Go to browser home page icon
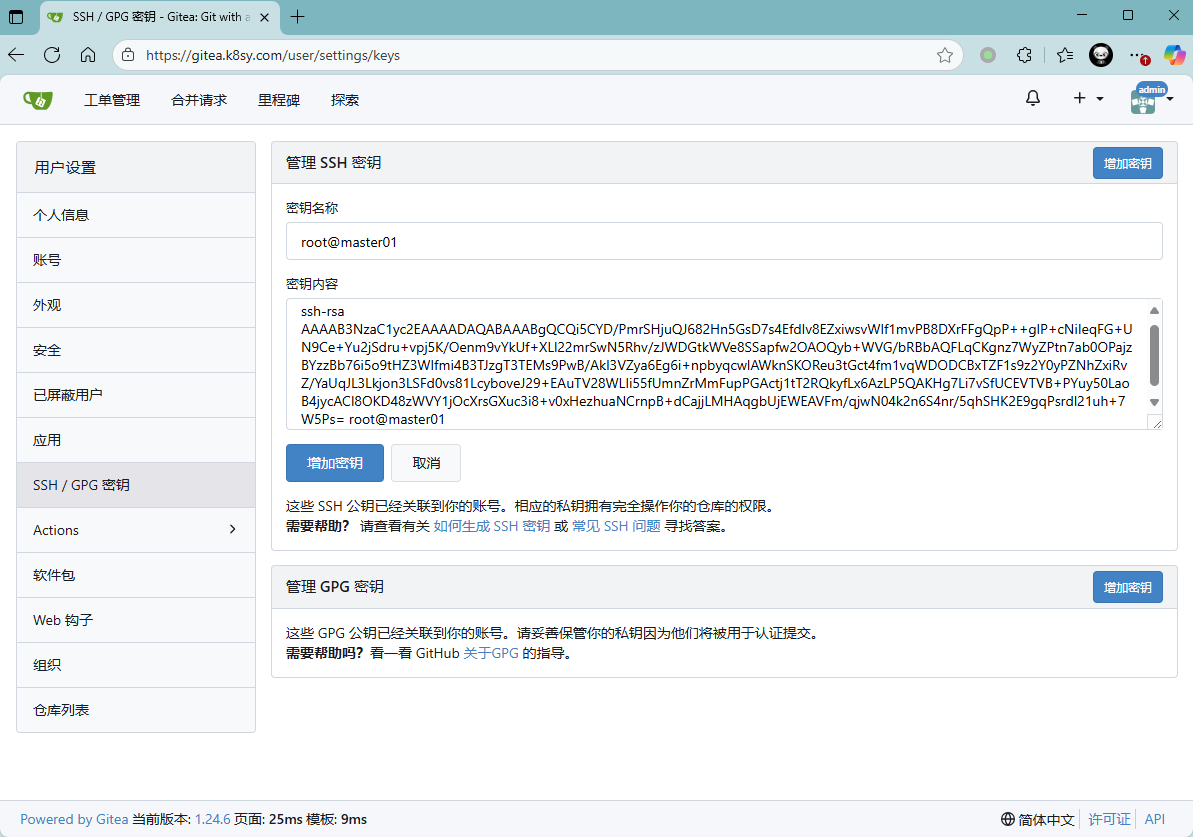 [x=88, y=55]
